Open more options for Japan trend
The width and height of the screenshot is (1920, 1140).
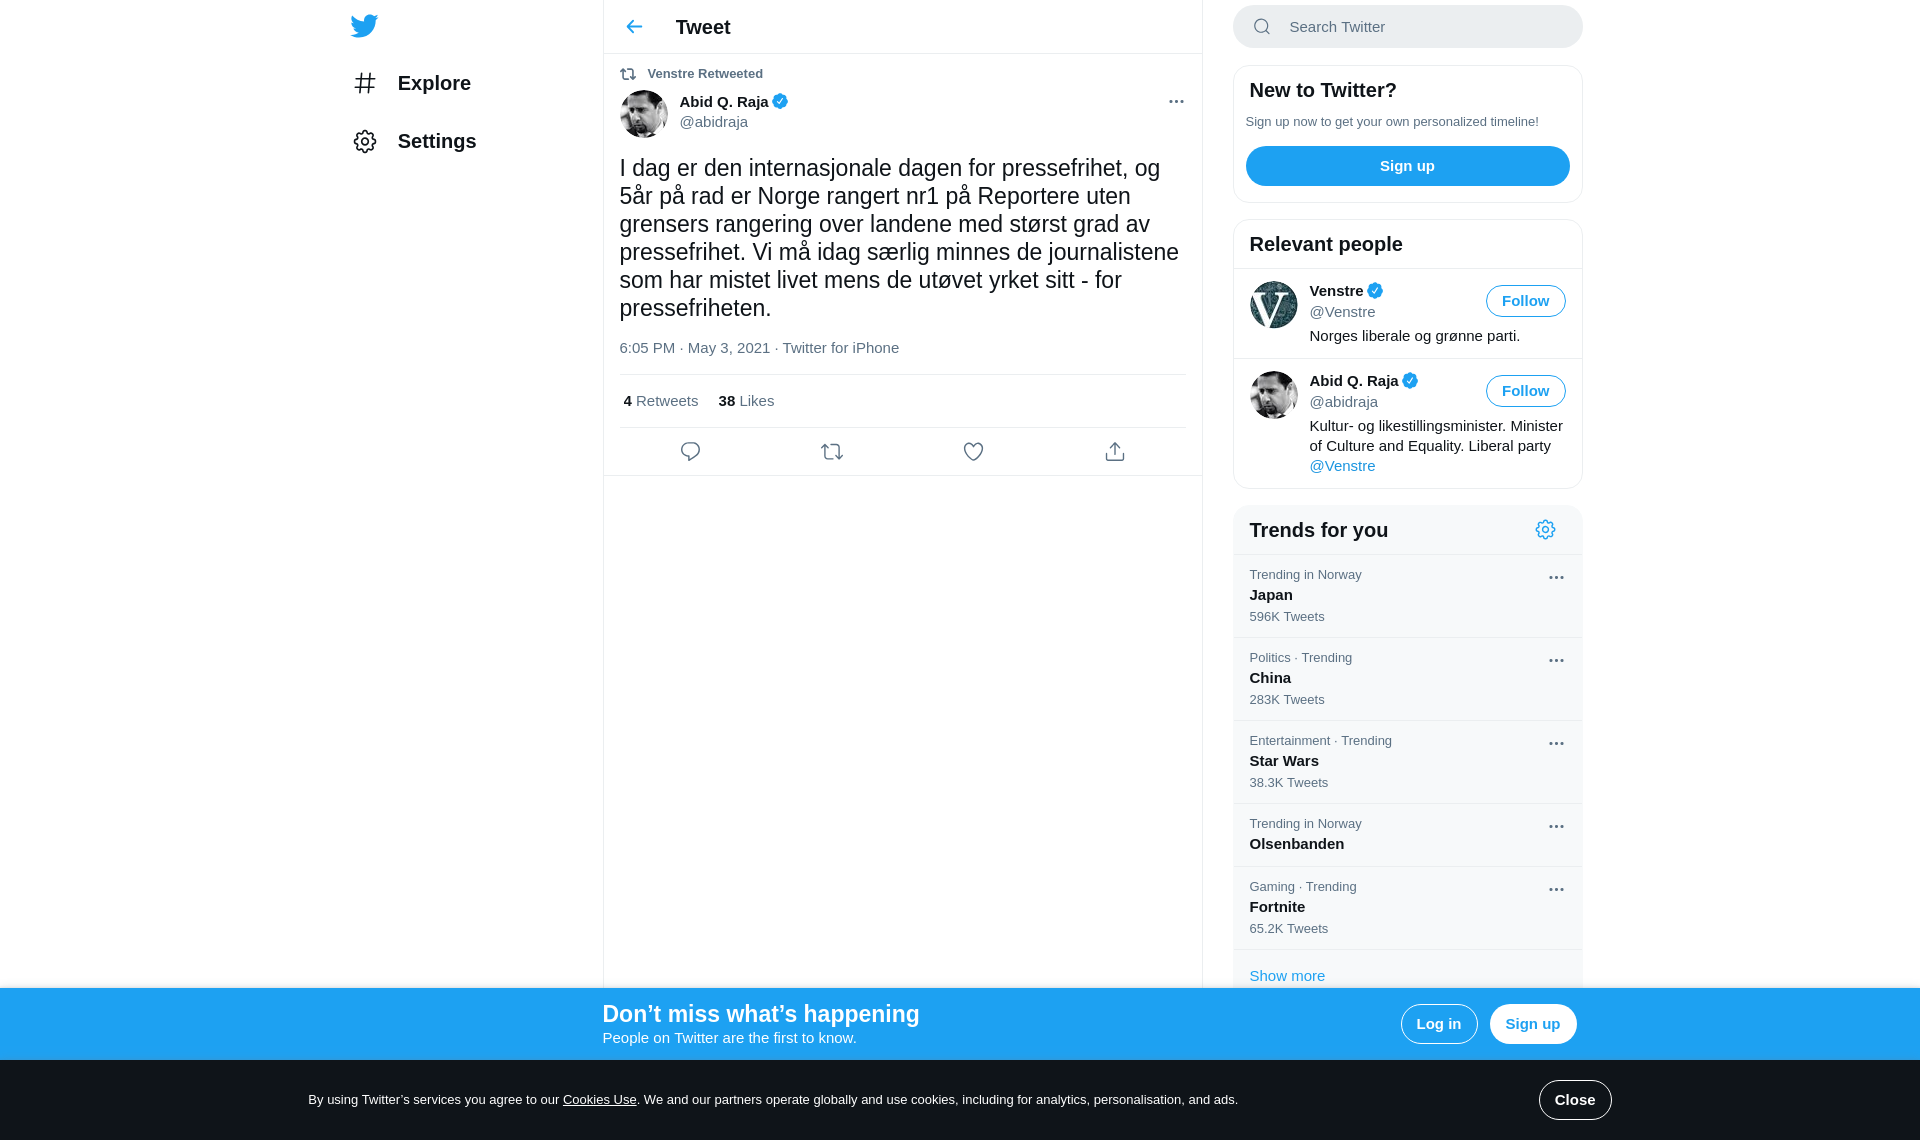1556,578
